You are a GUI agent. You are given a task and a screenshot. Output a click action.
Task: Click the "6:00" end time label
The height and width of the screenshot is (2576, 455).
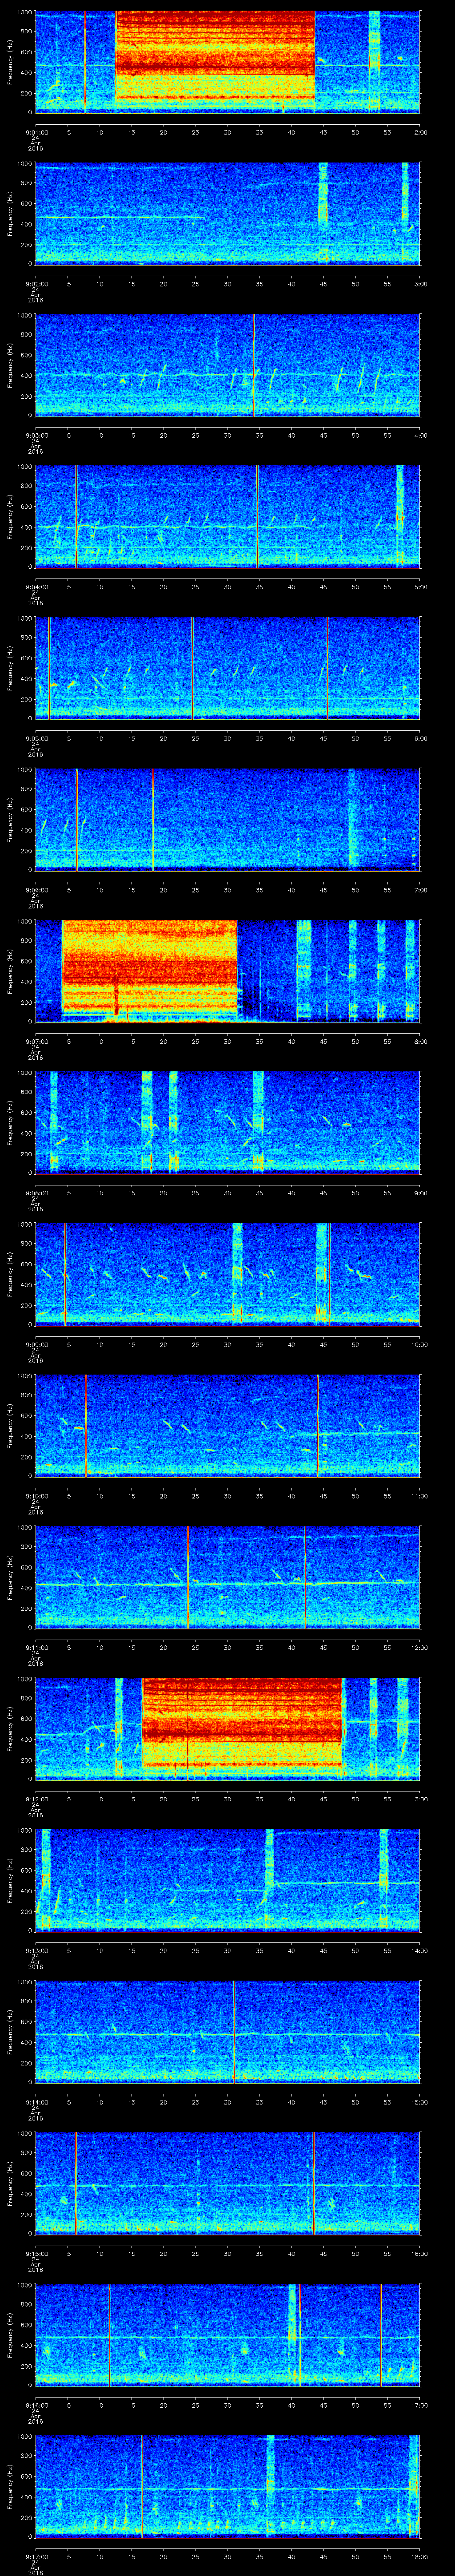tap(421, 738)
